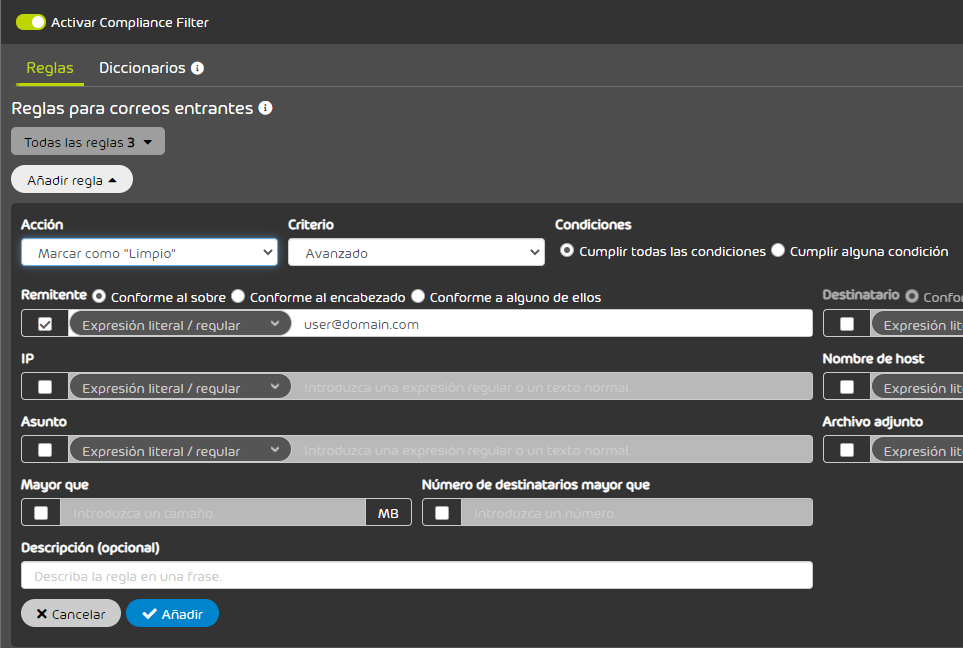Tick the Número de destinatarios checkbox
The height and width of the screenshot is (648, 963).
pyautogui.click(x=442, y=513)
